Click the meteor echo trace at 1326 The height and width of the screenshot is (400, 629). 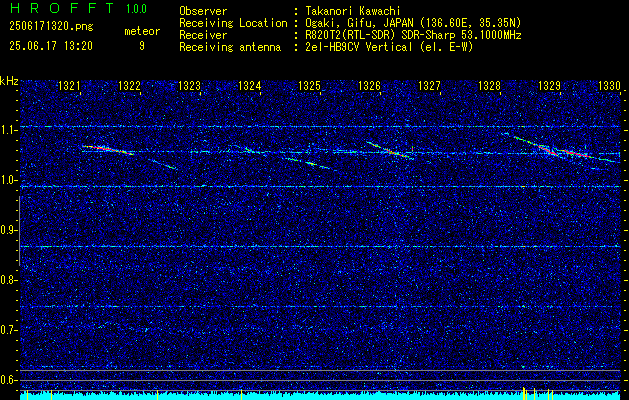pyautogui.click(x=390, y=150)
